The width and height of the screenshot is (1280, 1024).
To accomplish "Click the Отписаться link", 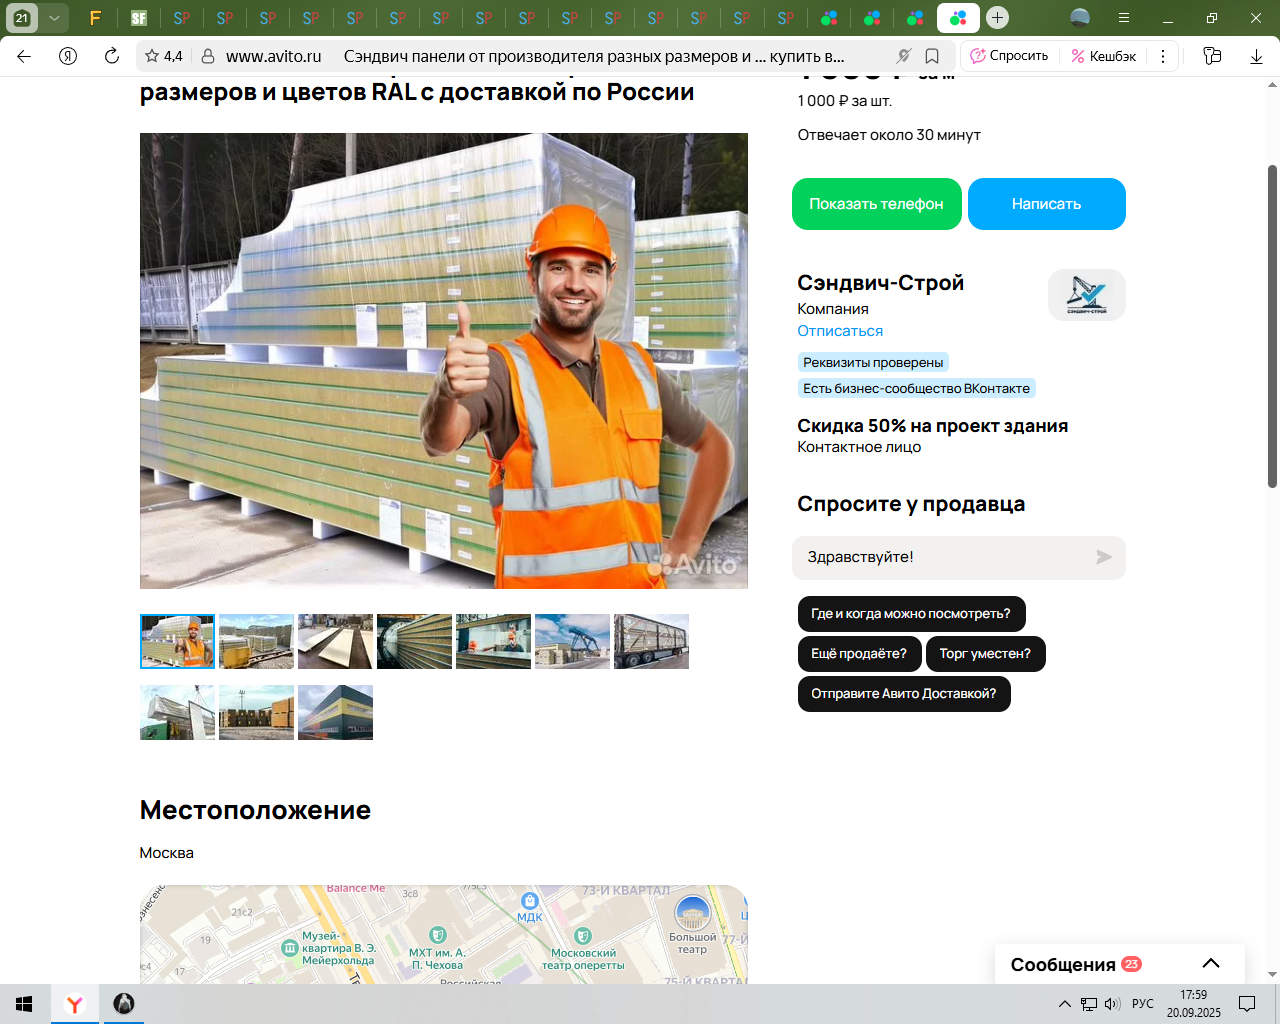I will click(840, 331).
